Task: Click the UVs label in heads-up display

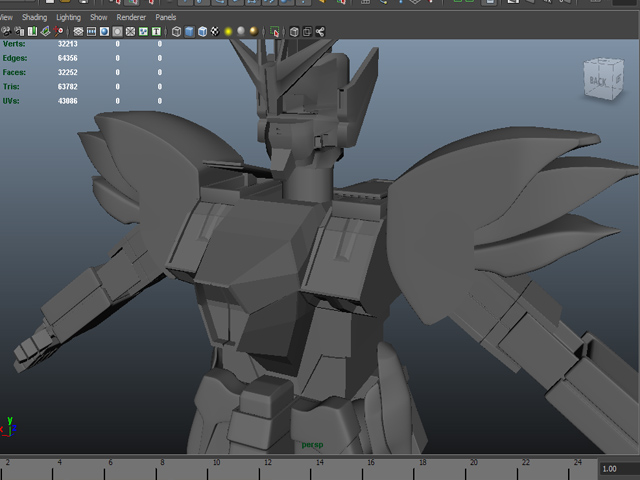Action: [x=11, y=101]
